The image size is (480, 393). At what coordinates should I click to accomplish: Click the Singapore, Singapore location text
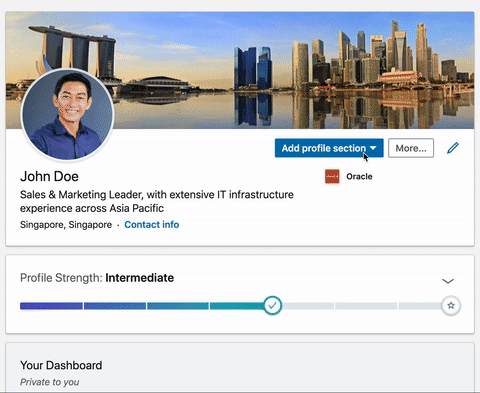[x=66, y=225]
